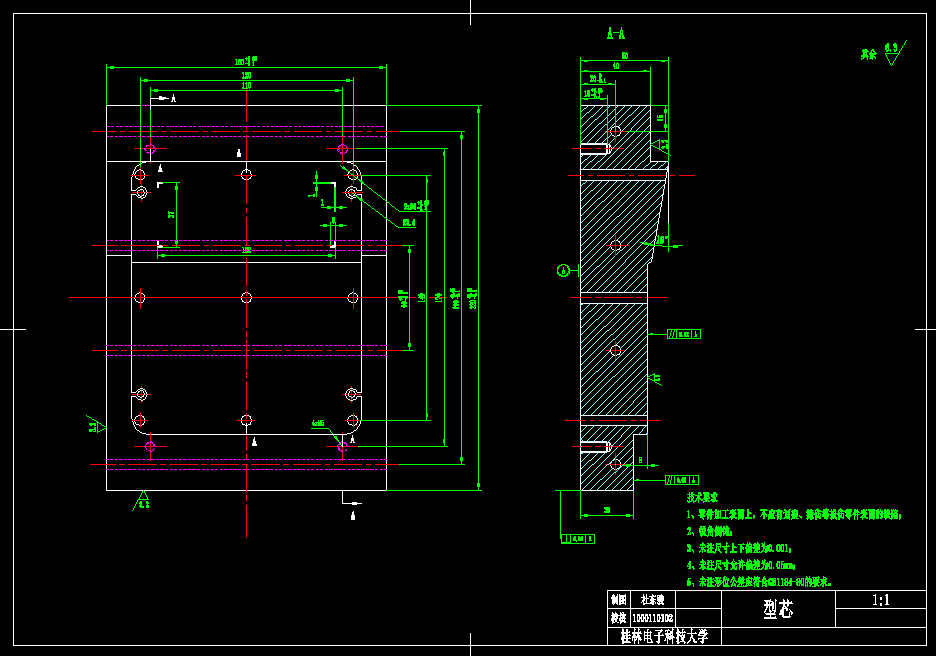Select section arrow "A" below the plan view
Screen dimensions: 936x656
[x=353, y=516]
